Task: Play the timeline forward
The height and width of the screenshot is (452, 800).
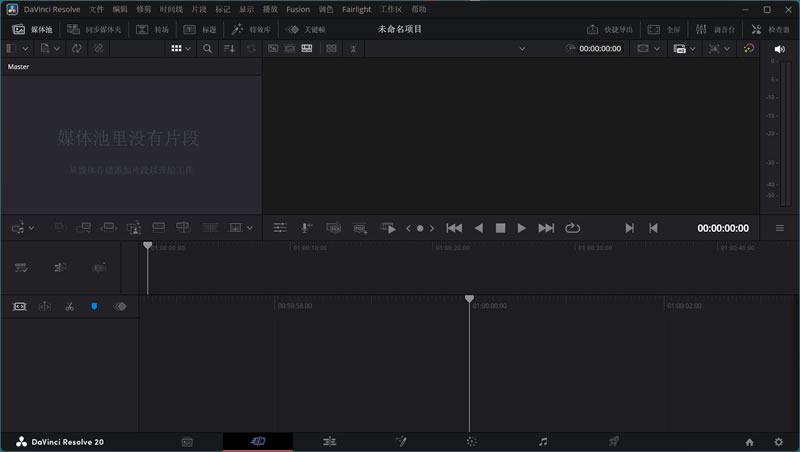Action: tap(521, 228)
